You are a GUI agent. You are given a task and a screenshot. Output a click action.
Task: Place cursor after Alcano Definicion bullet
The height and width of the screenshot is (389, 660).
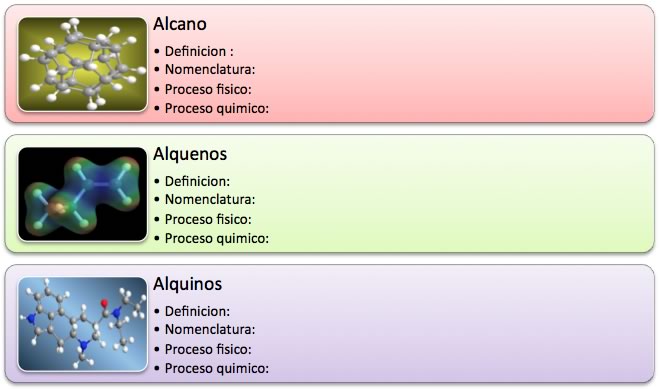click(x=235, y=51)
